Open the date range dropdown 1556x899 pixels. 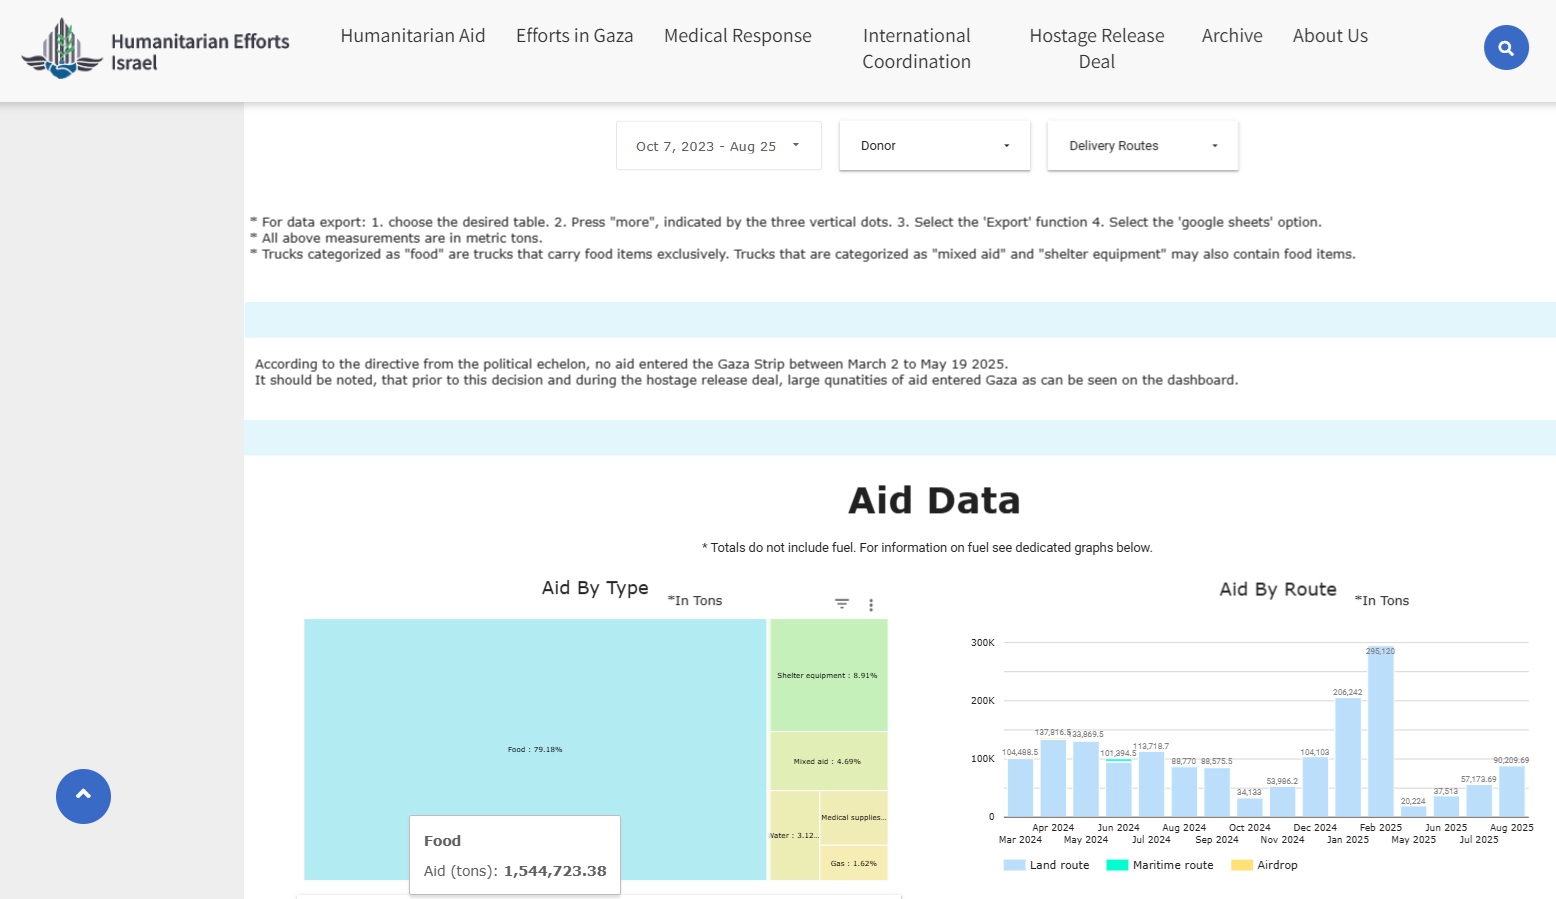point(718,146)
